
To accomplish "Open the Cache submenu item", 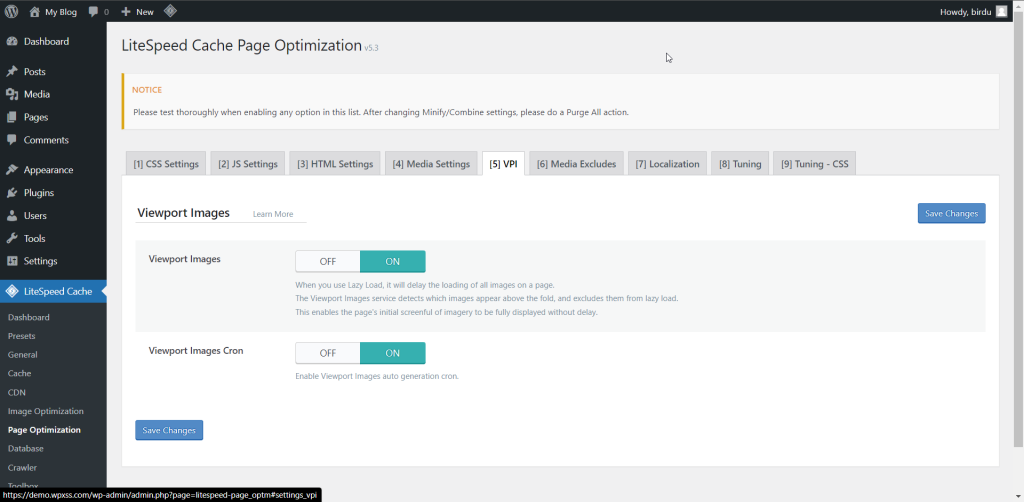I will [20, 373].
